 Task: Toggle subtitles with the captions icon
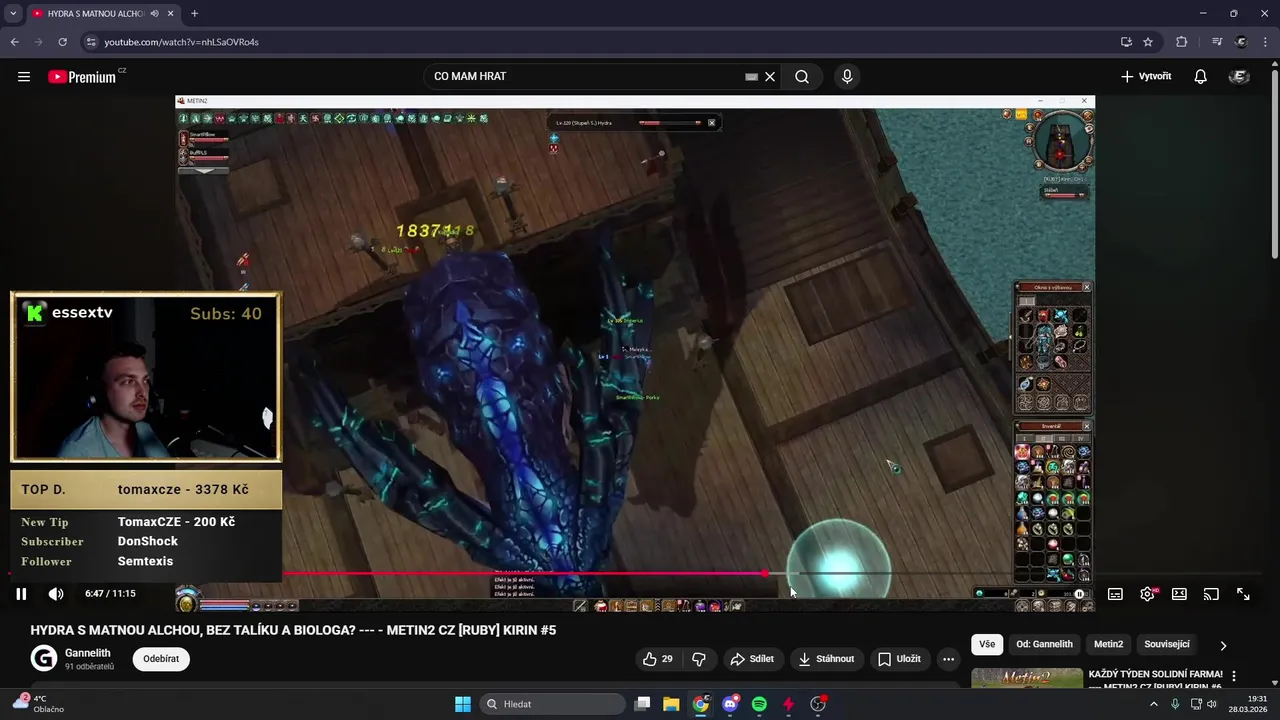[x=1115, y=594]
